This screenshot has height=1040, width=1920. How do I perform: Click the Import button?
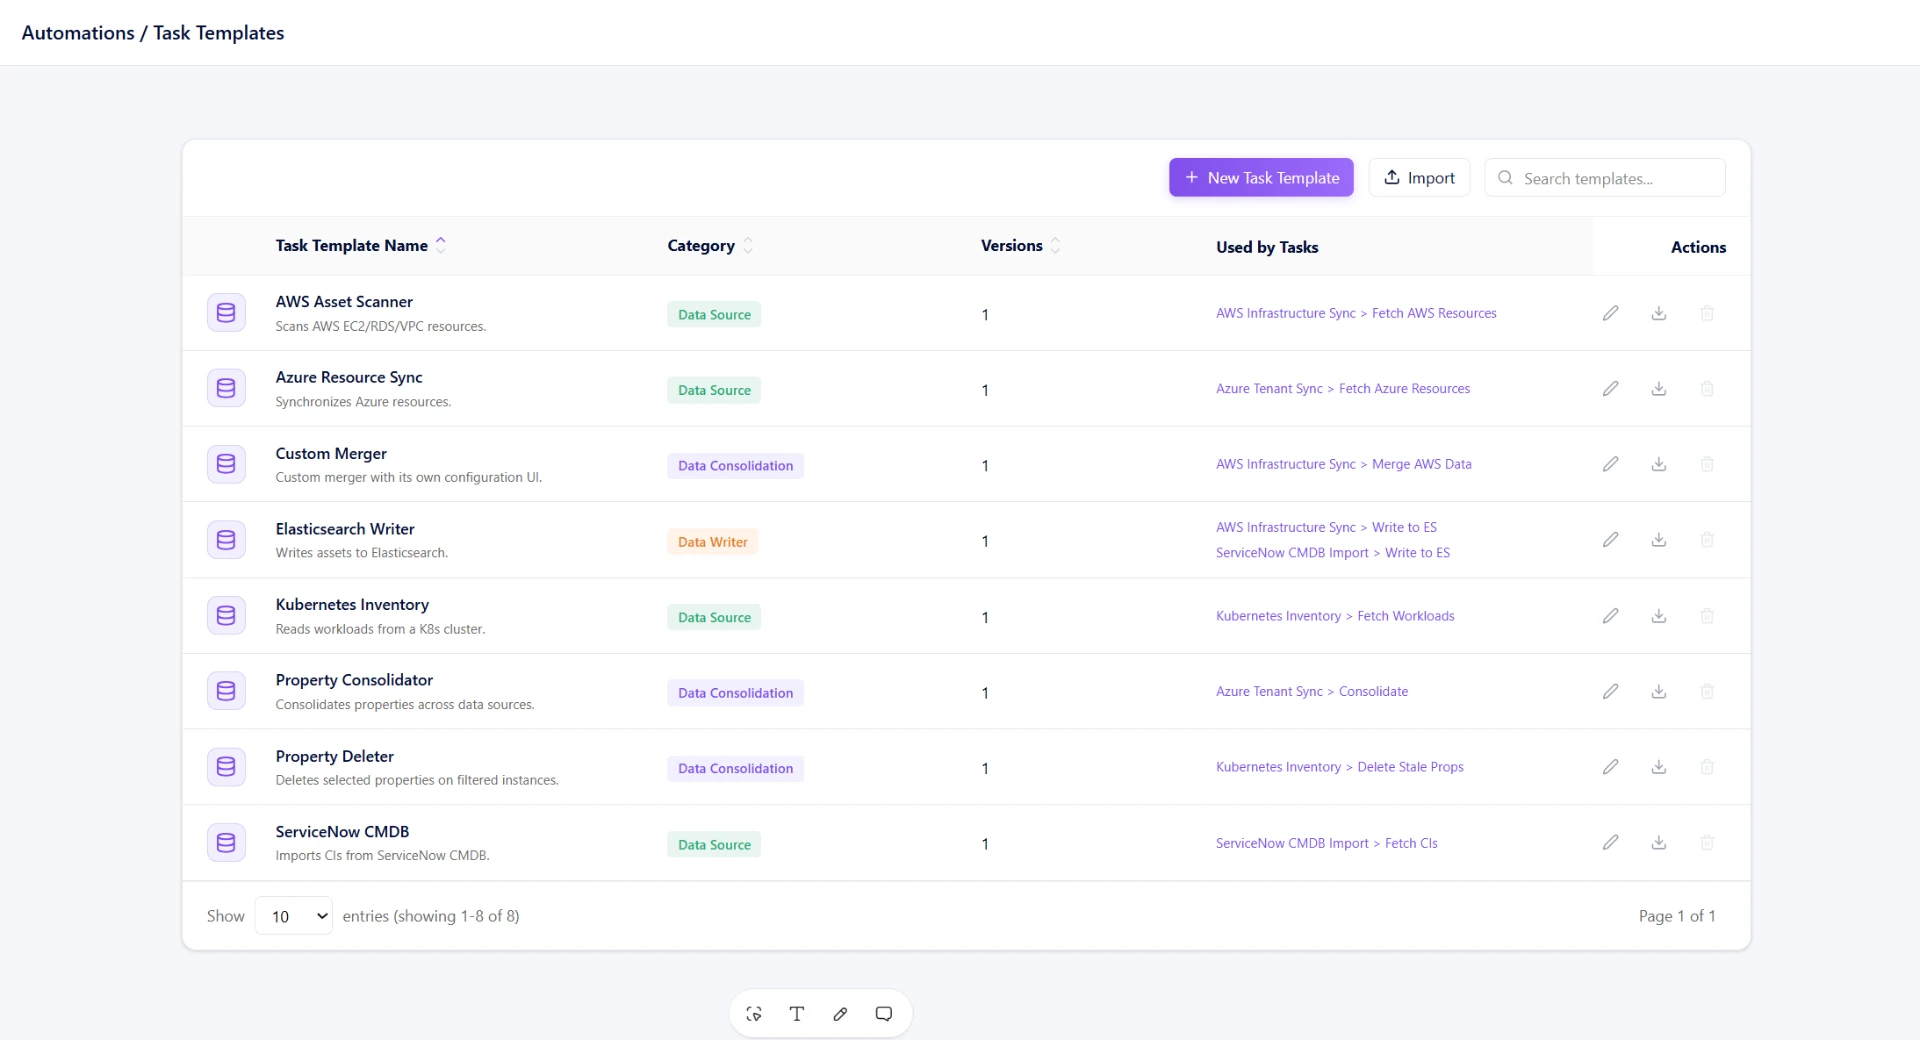[x=1419, y=178]
